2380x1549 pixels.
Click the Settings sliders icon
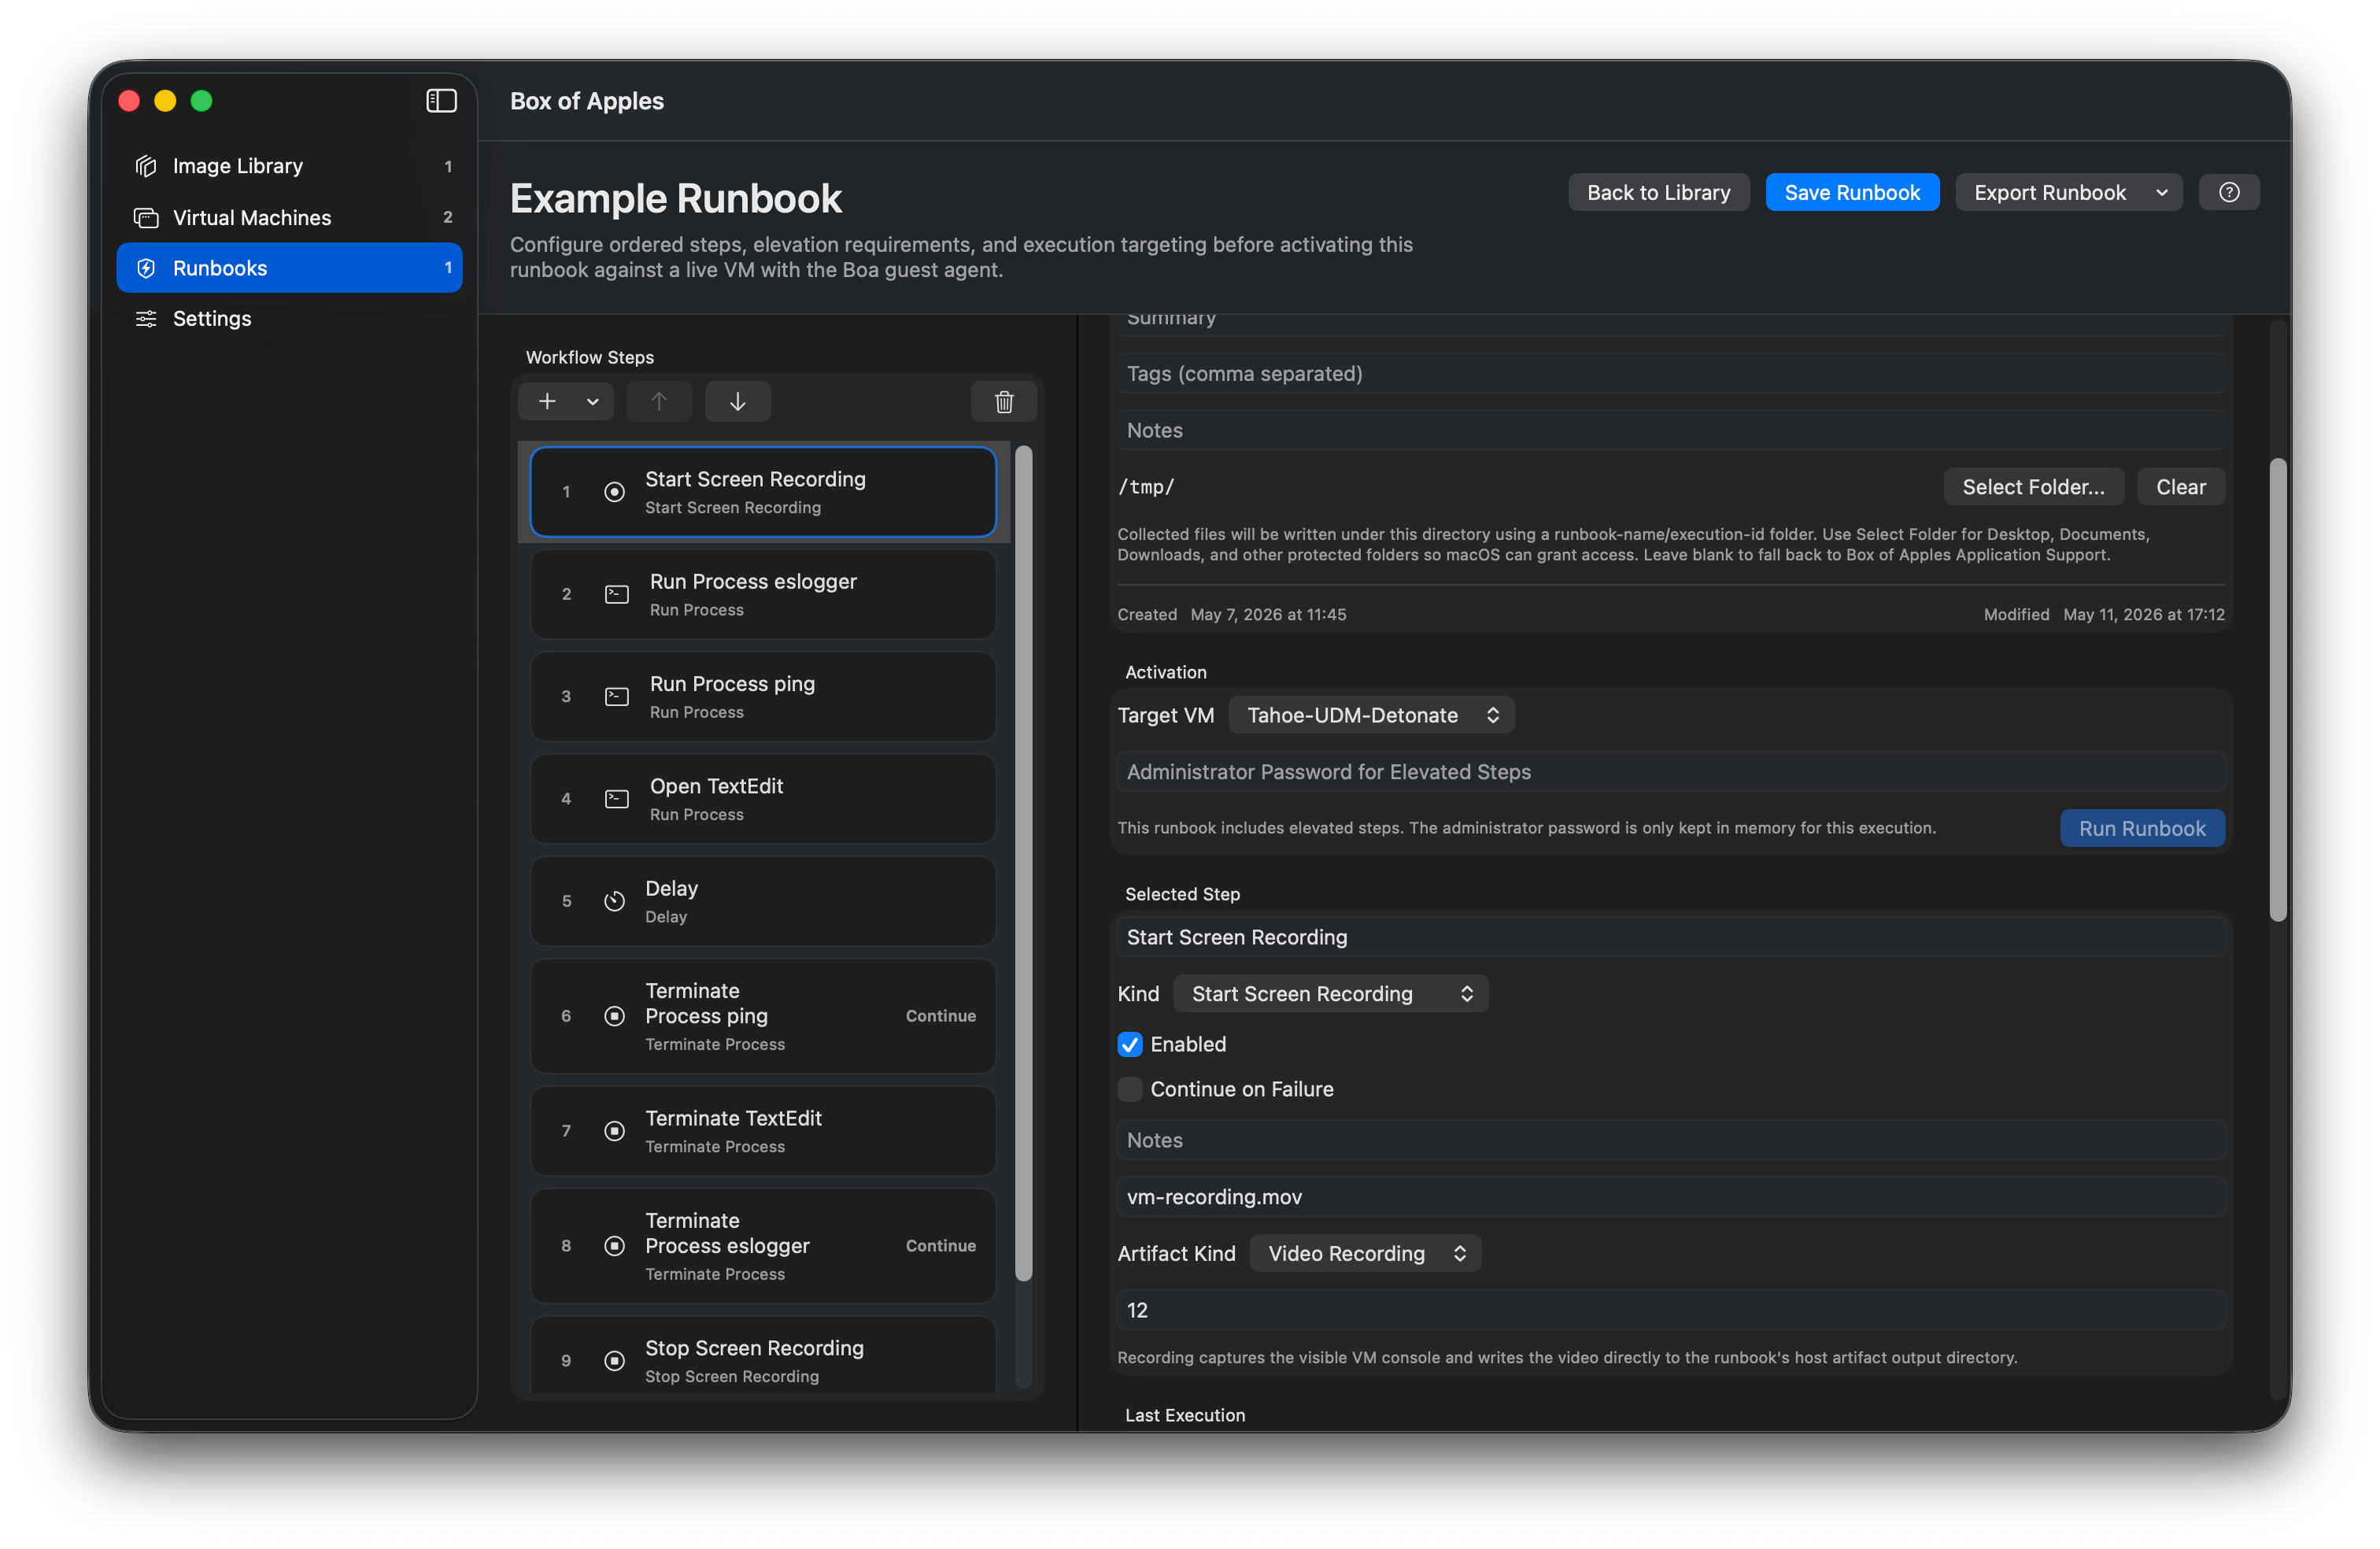pyautogui.click(x=146, y=318)
